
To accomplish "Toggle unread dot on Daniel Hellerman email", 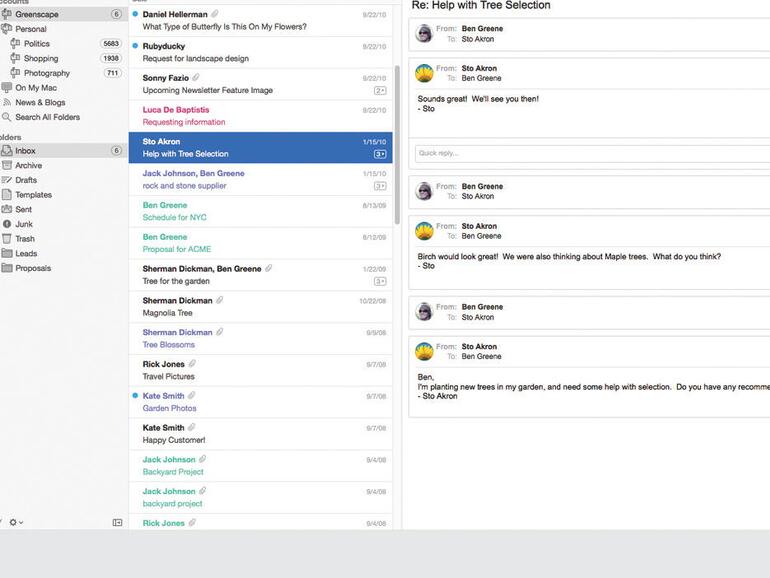I will coord(135,14).
